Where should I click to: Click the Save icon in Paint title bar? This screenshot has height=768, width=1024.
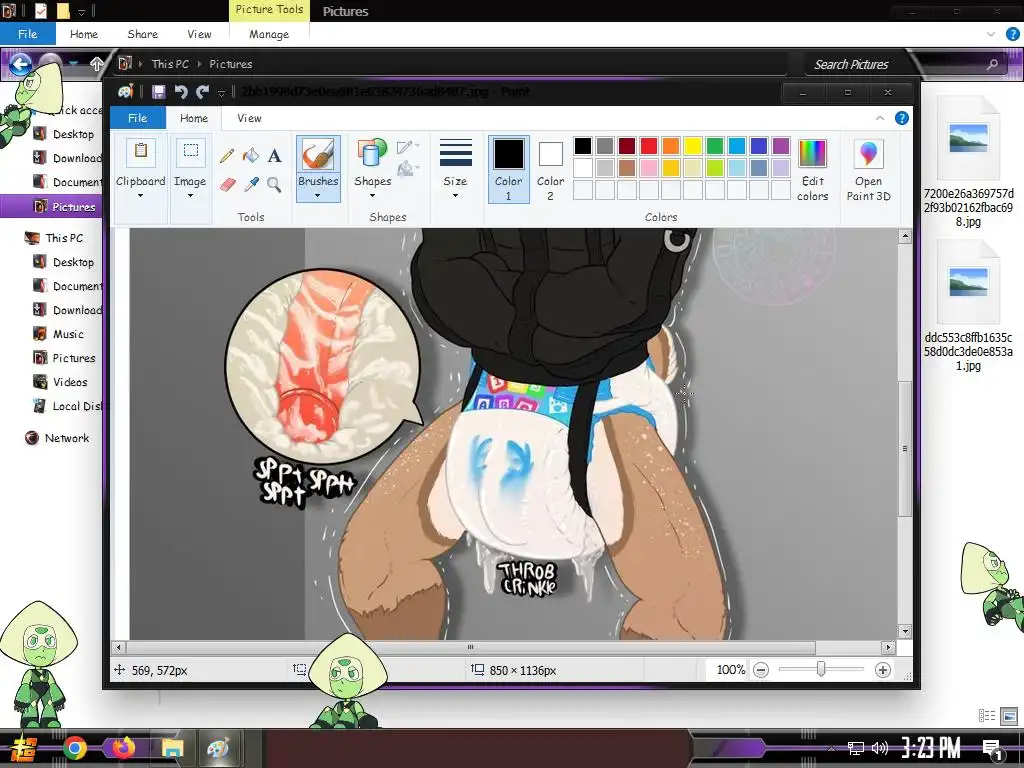(x=158, y=92)
